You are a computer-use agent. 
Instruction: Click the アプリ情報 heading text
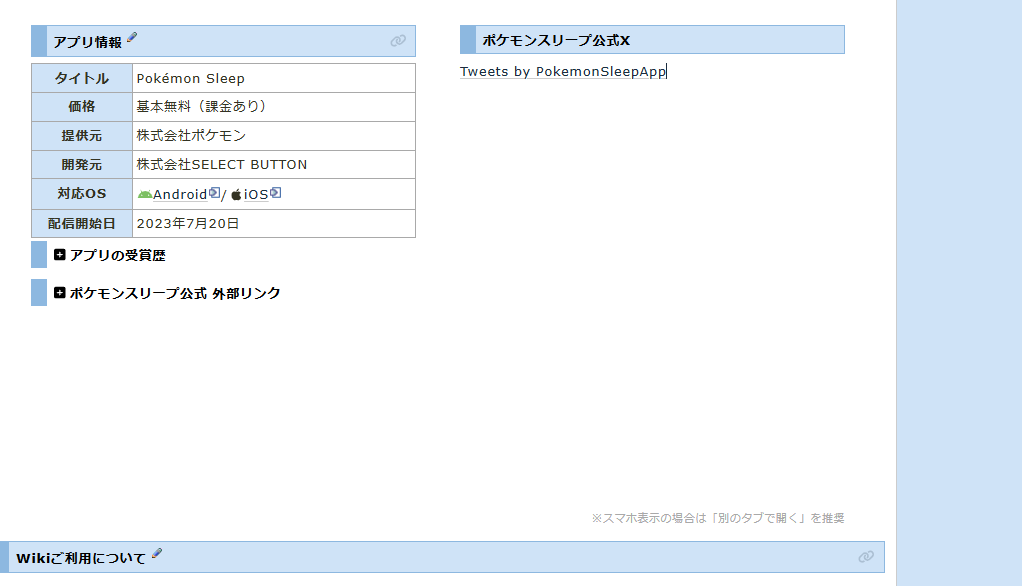coord(87,42)
